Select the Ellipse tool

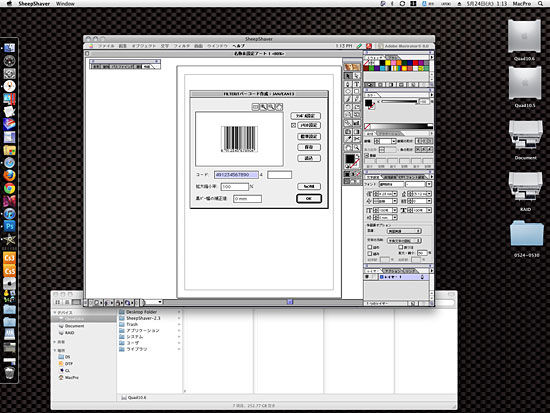pos(348,92)
